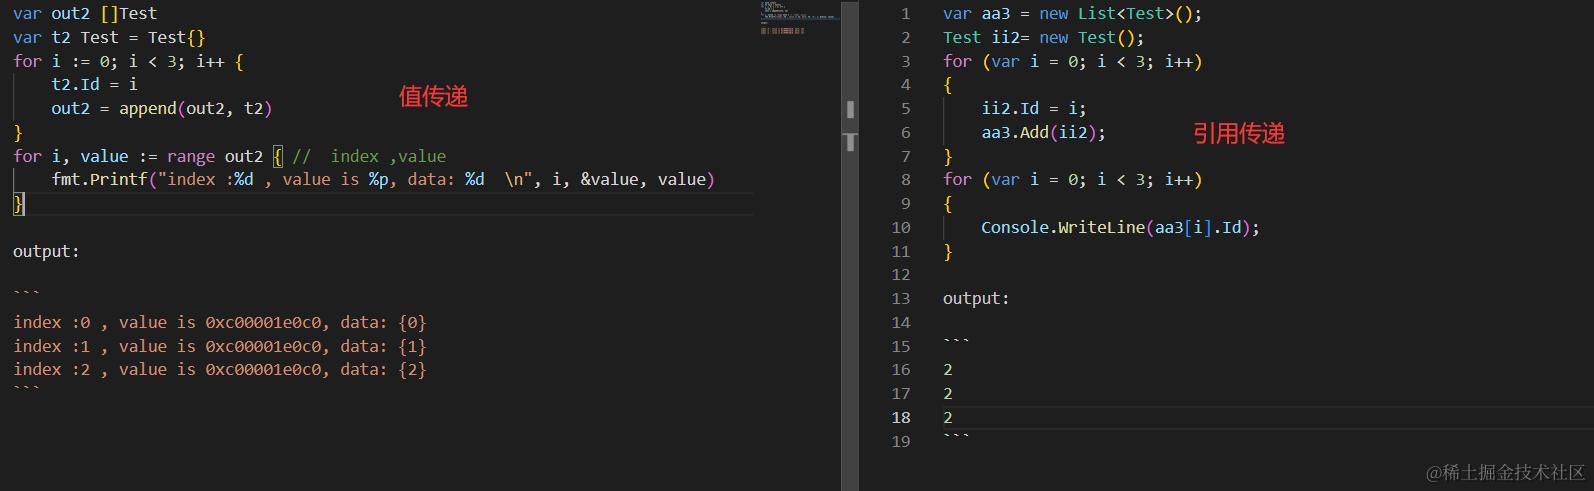Click the 'Test ii2= new Test();' line
Viewport: 1594px width, 491px height.
(1043, 38)
